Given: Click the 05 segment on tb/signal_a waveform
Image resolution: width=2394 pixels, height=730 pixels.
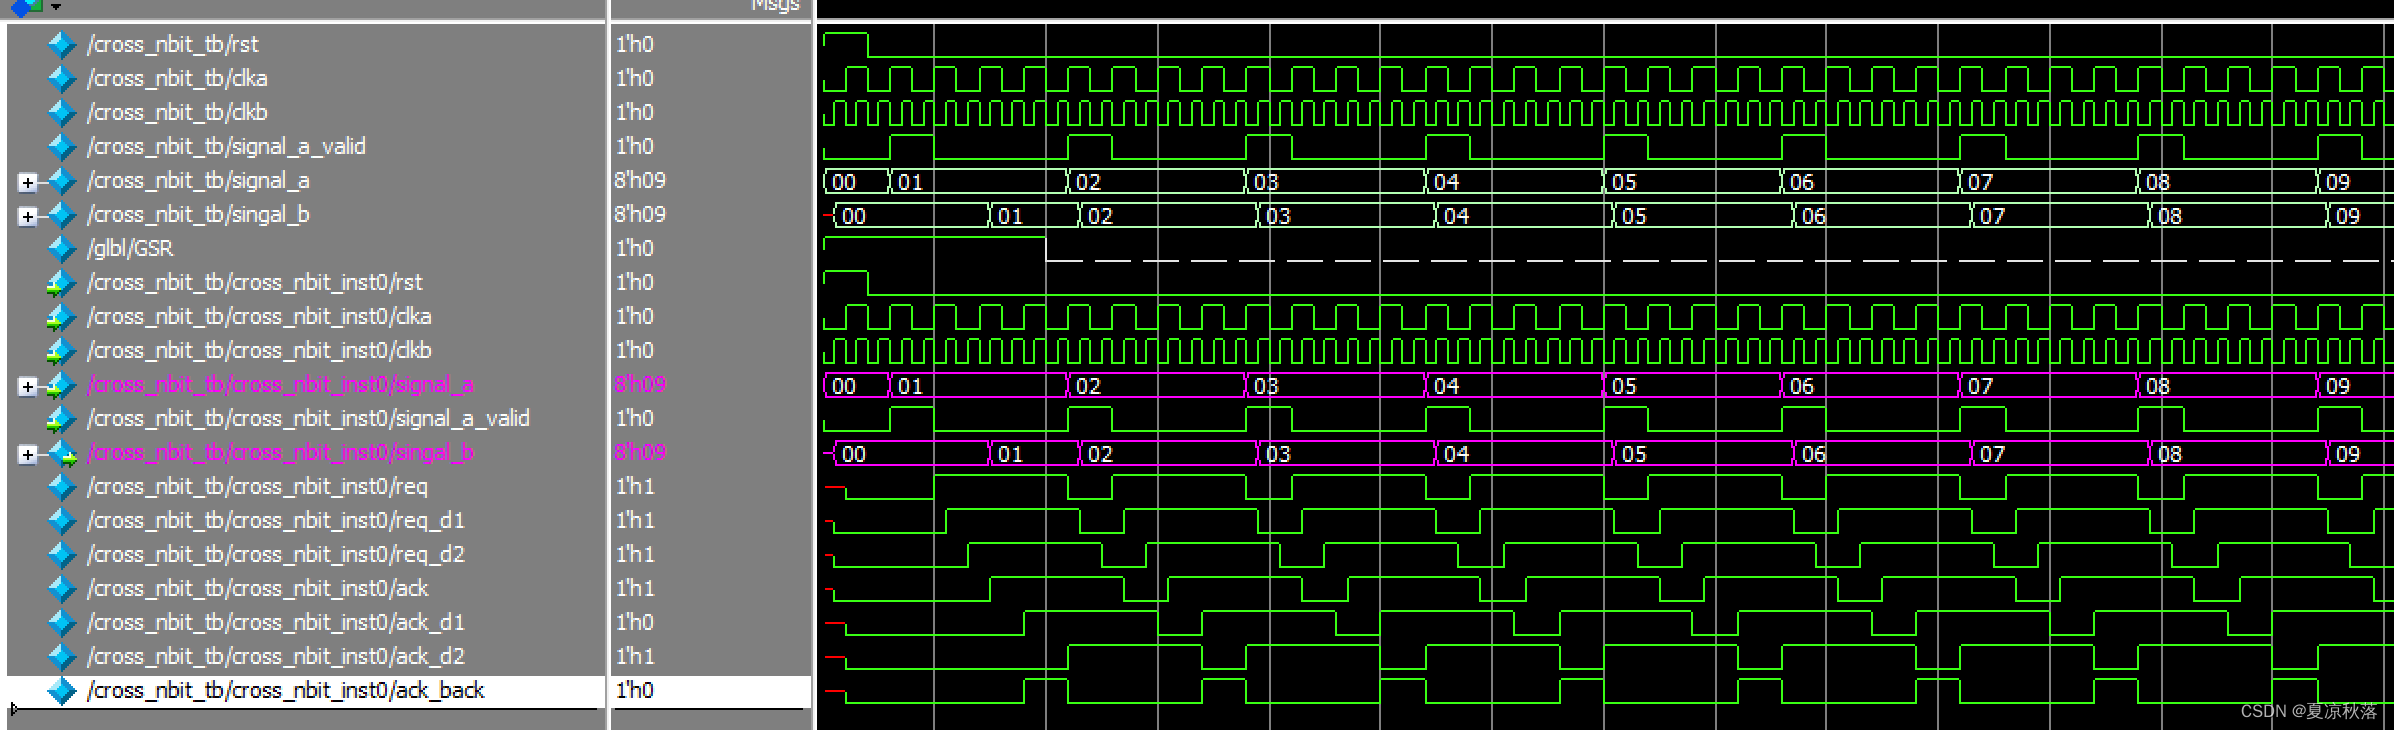Looking at the screenshot, I should (x=1691, y=182).
